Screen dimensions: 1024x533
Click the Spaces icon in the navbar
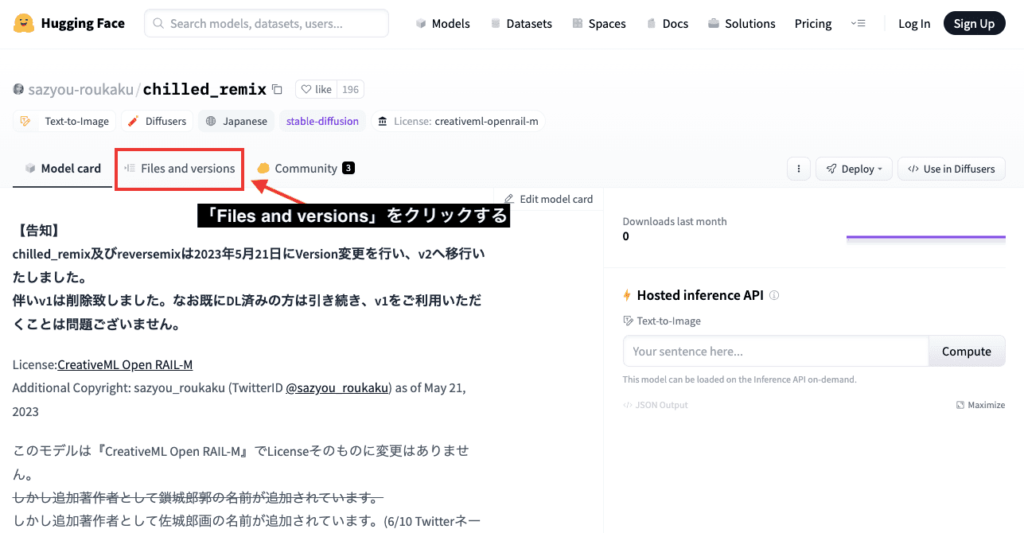pyautogui.click(x=577, y=24)
